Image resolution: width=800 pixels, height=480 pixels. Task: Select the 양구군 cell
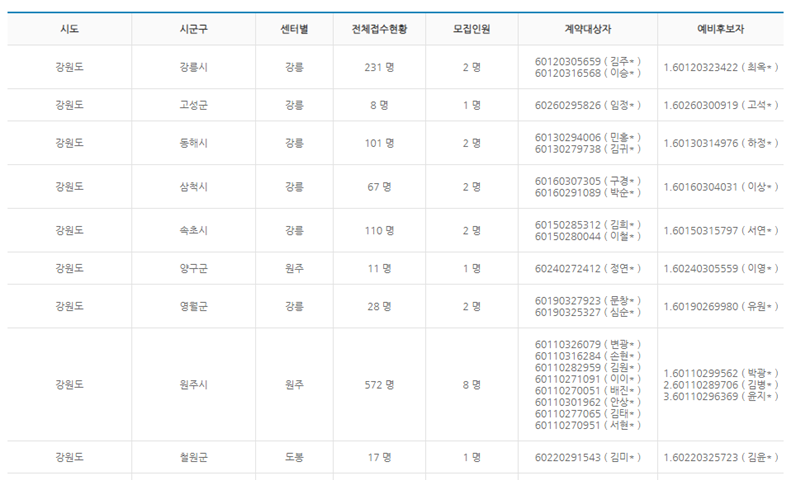(193, 268)
